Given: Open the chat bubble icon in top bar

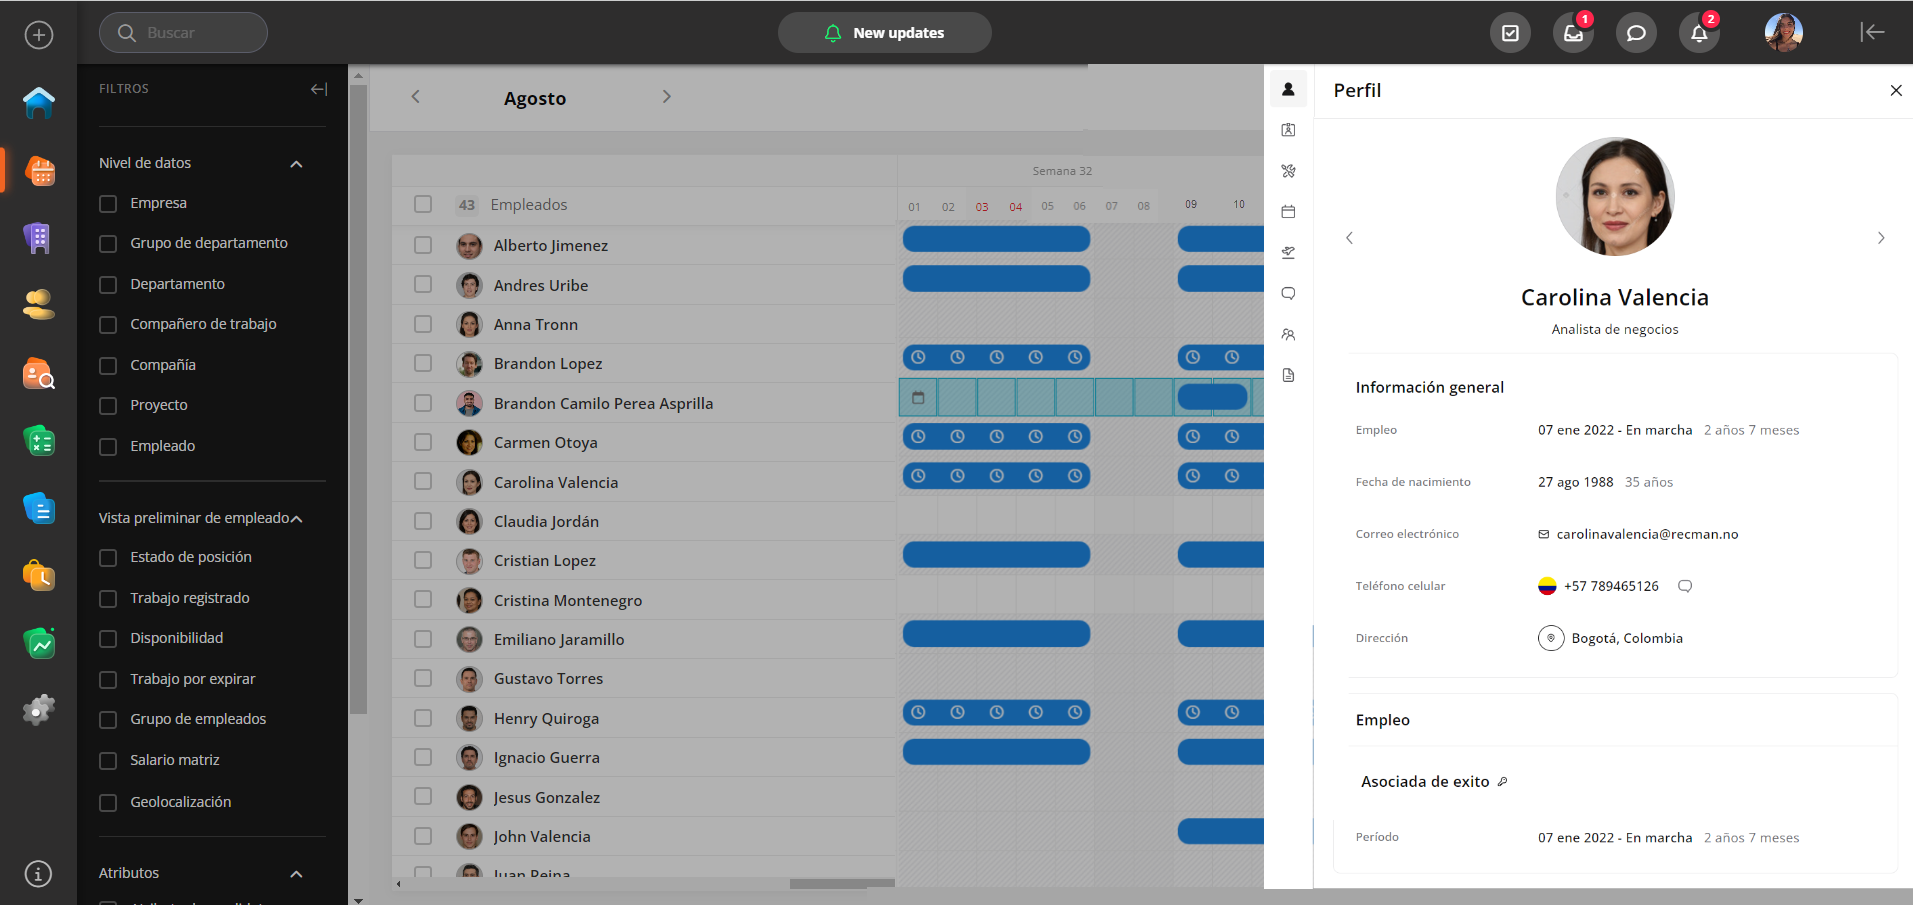Looking at the screenshot, I should coord(1636,33).
